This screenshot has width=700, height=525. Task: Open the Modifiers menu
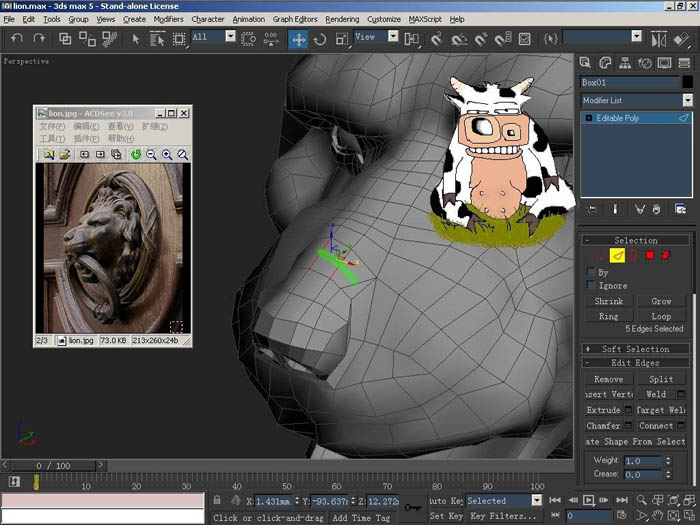point(168,19)
